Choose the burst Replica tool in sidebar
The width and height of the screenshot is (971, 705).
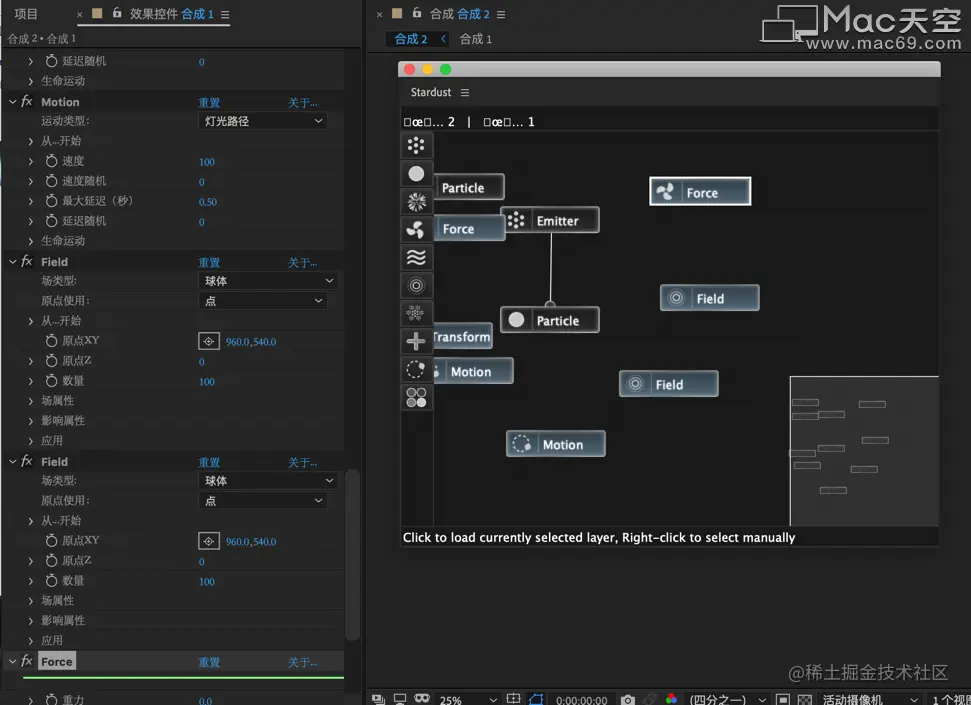(416, 201)
